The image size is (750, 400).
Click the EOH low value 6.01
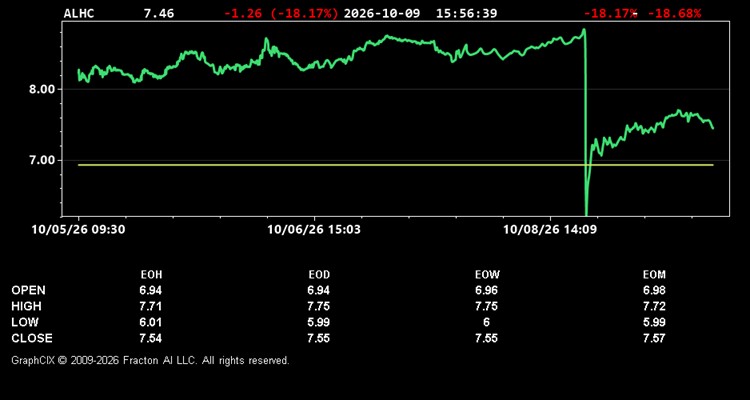151,322
